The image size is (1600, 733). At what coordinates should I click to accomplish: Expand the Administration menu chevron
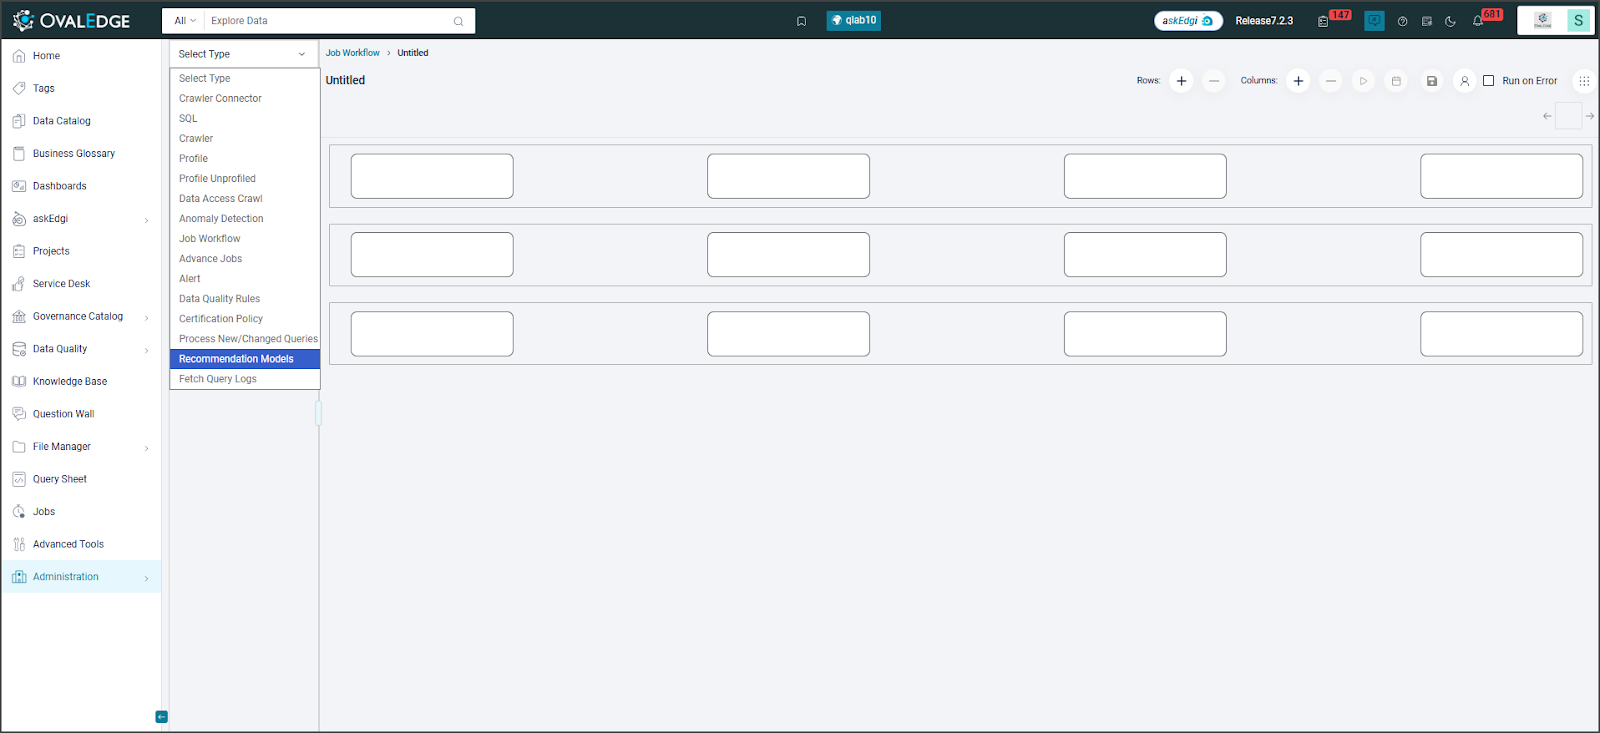[x=147, y=578]
